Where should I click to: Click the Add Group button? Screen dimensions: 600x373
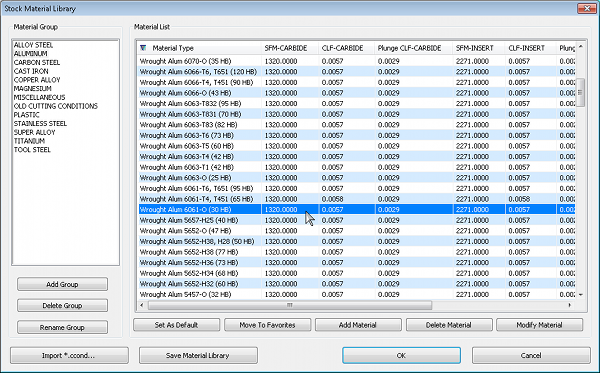click(62, 284)
